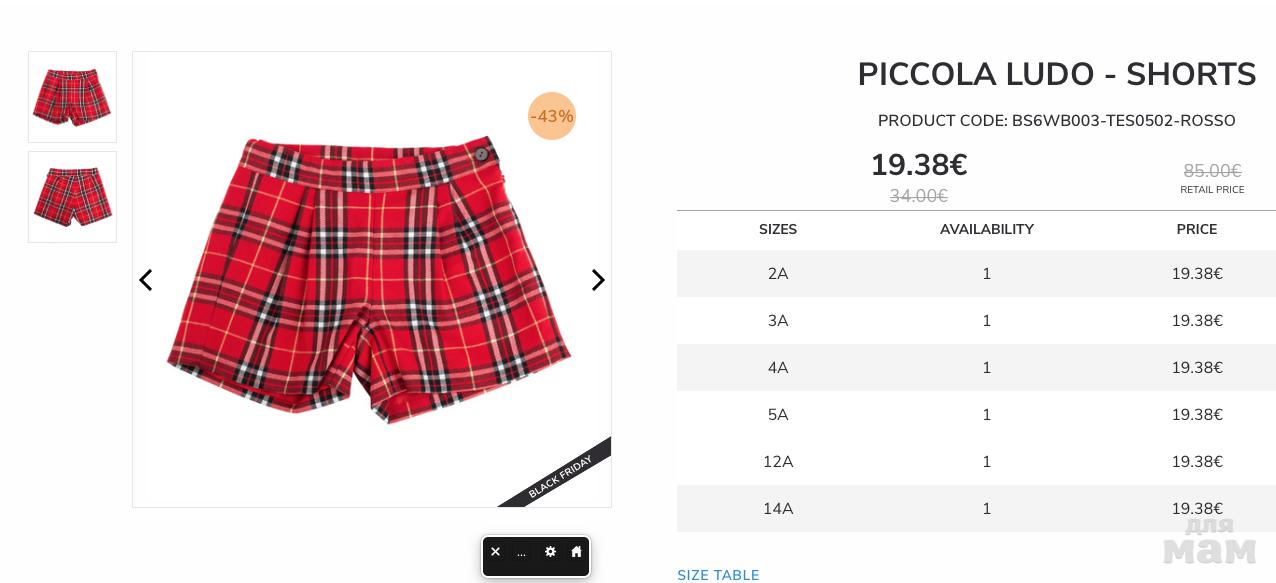Select size 2A row

point(778,274)
